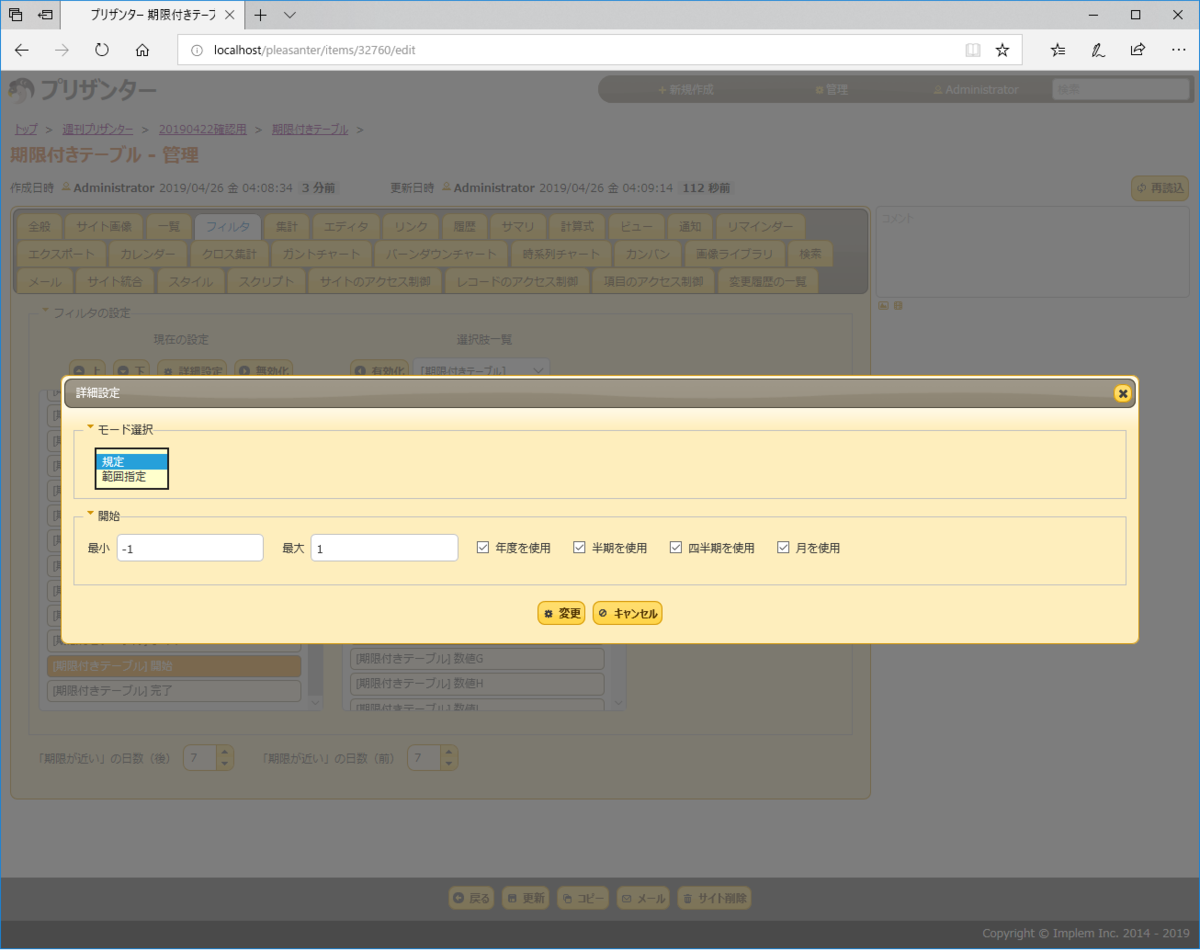Open the browser settings and more menu
This screenshot has height=952, width=1200.
point(1178,50)
